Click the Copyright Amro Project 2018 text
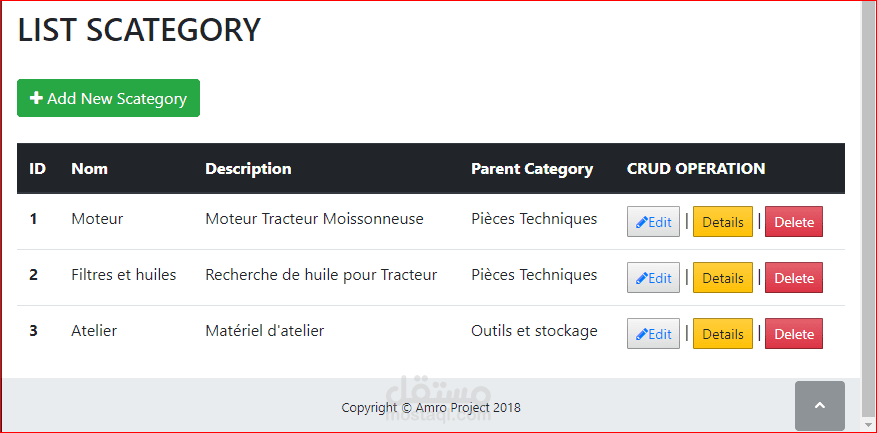877x433 pixels. tap(430, 407)
